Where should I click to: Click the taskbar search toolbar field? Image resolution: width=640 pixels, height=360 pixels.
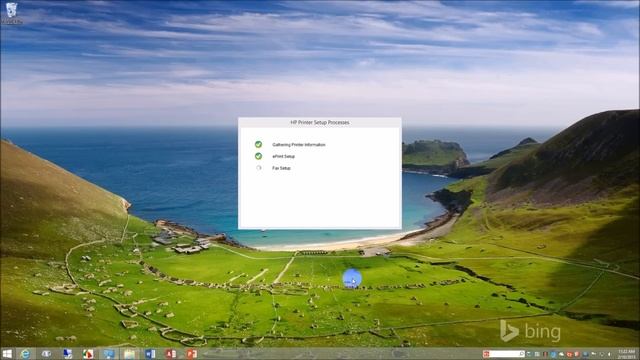pos(504,354)
